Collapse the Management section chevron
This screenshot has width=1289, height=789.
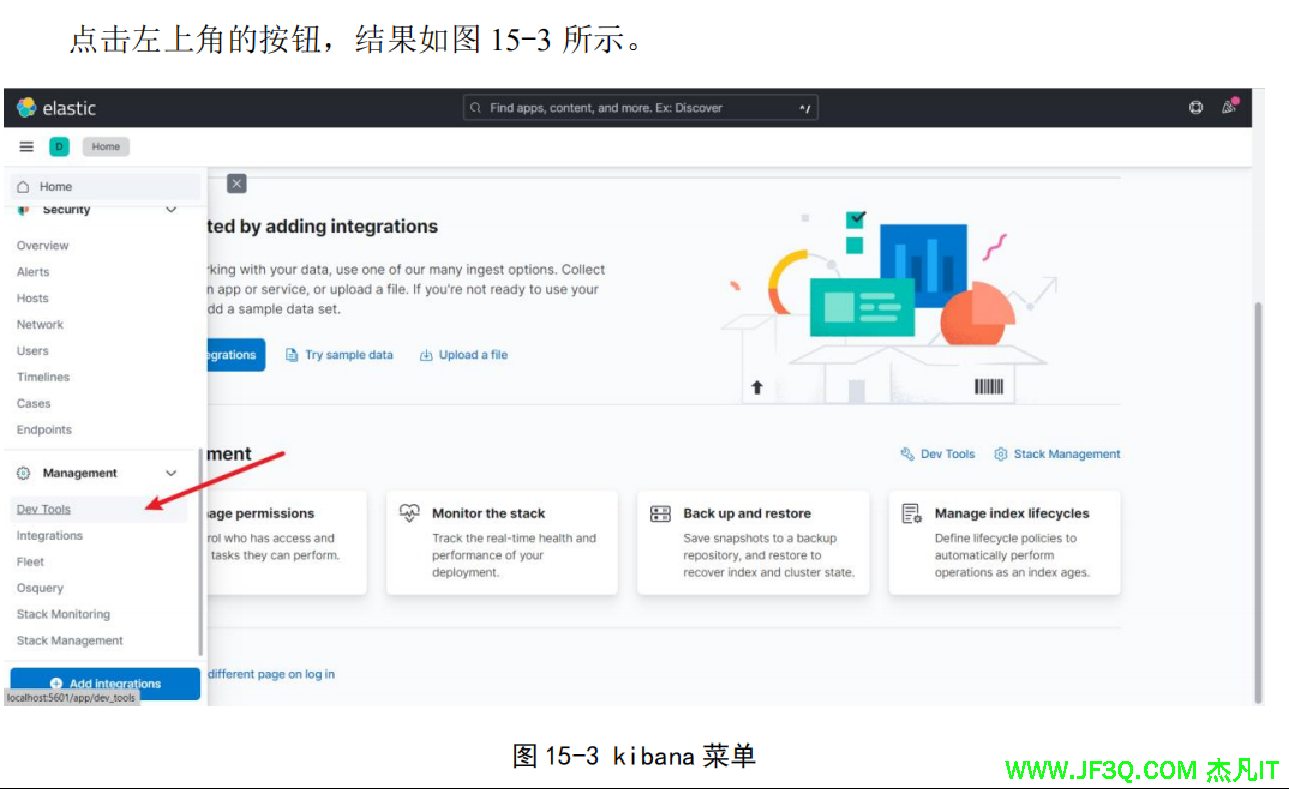pyautogui.click(x=171, y=473)
